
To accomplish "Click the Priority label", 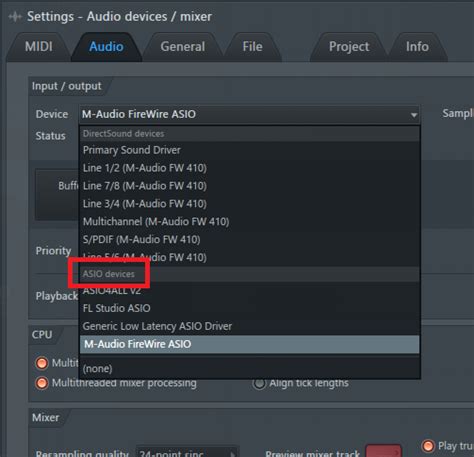I will click(53, 251).
